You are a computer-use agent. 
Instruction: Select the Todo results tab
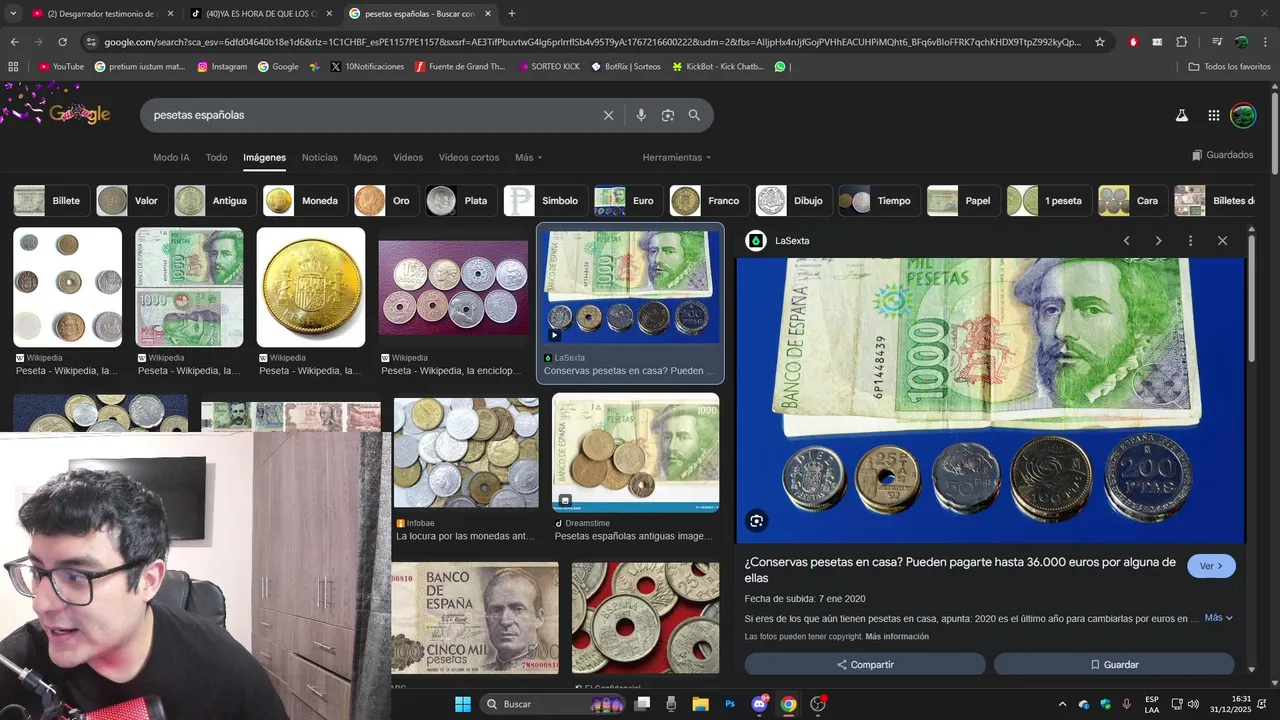tap(216, 158)
